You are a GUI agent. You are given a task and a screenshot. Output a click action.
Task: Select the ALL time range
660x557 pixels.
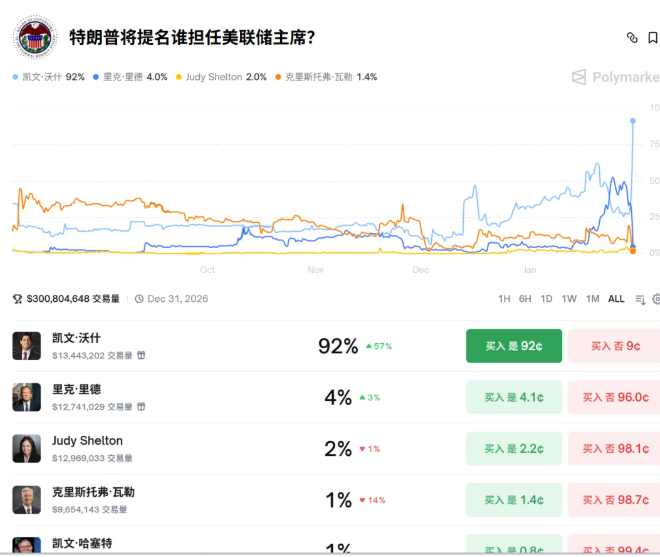(616, 299)
